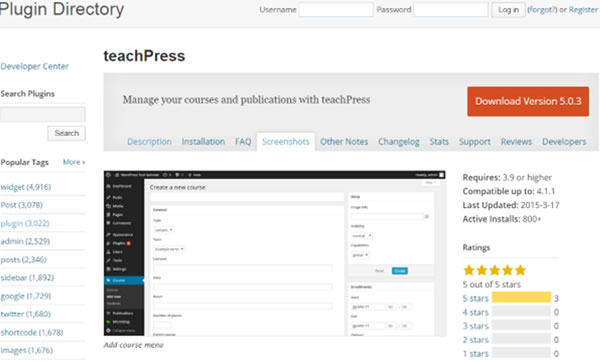The image size is (600, 361).
Task: Open the Developer Center link
Action: coord(34,66)
